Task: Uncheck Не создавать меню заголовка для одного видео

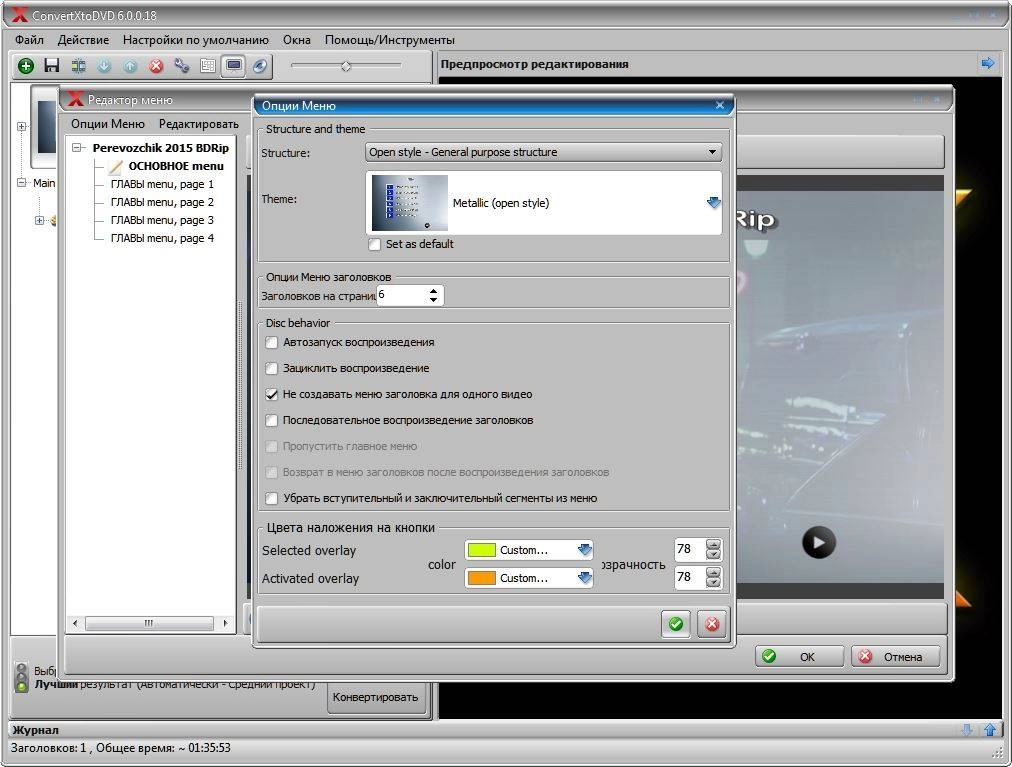Action: (x=272, y=394)
